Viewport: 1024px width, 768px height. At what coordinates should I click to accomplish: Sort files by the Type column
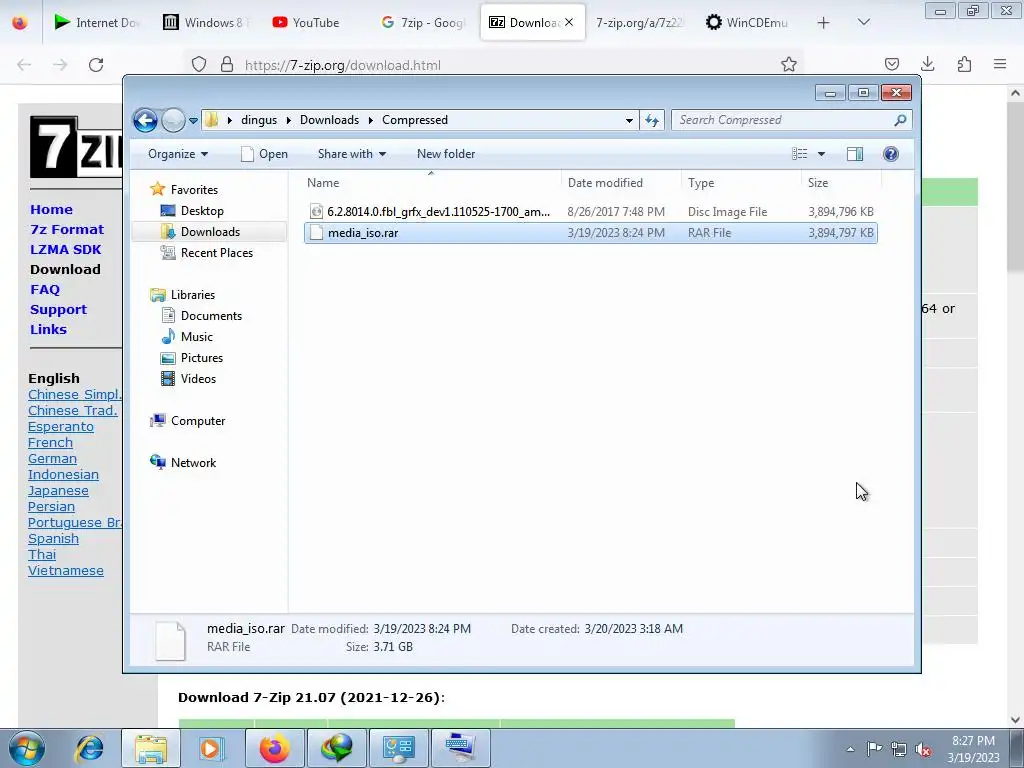(741, 183)
